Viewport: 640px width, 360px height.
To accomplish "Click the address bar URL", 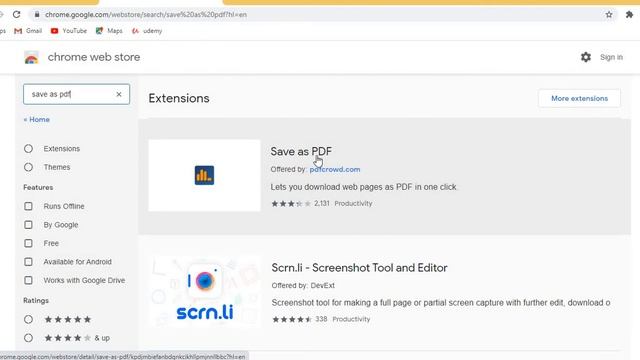I will point(146,15).
